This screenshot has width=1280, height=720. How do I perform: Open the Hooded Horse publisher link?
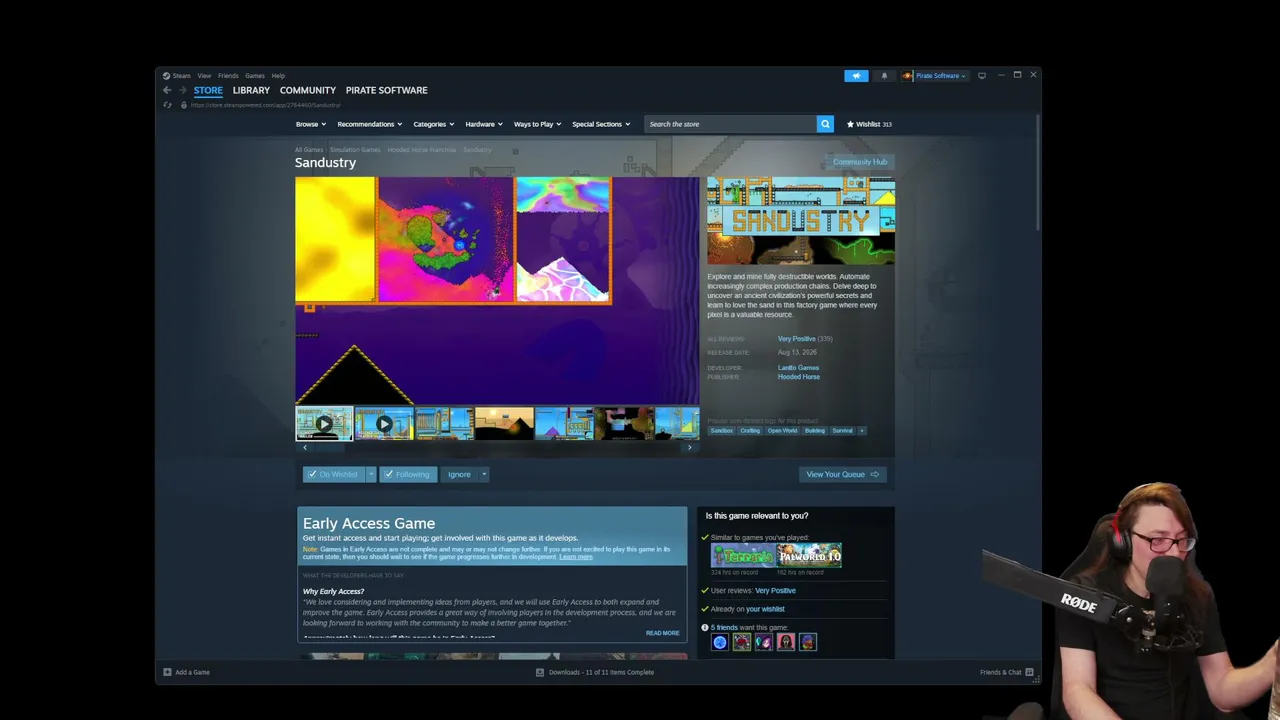pos(799,377)
